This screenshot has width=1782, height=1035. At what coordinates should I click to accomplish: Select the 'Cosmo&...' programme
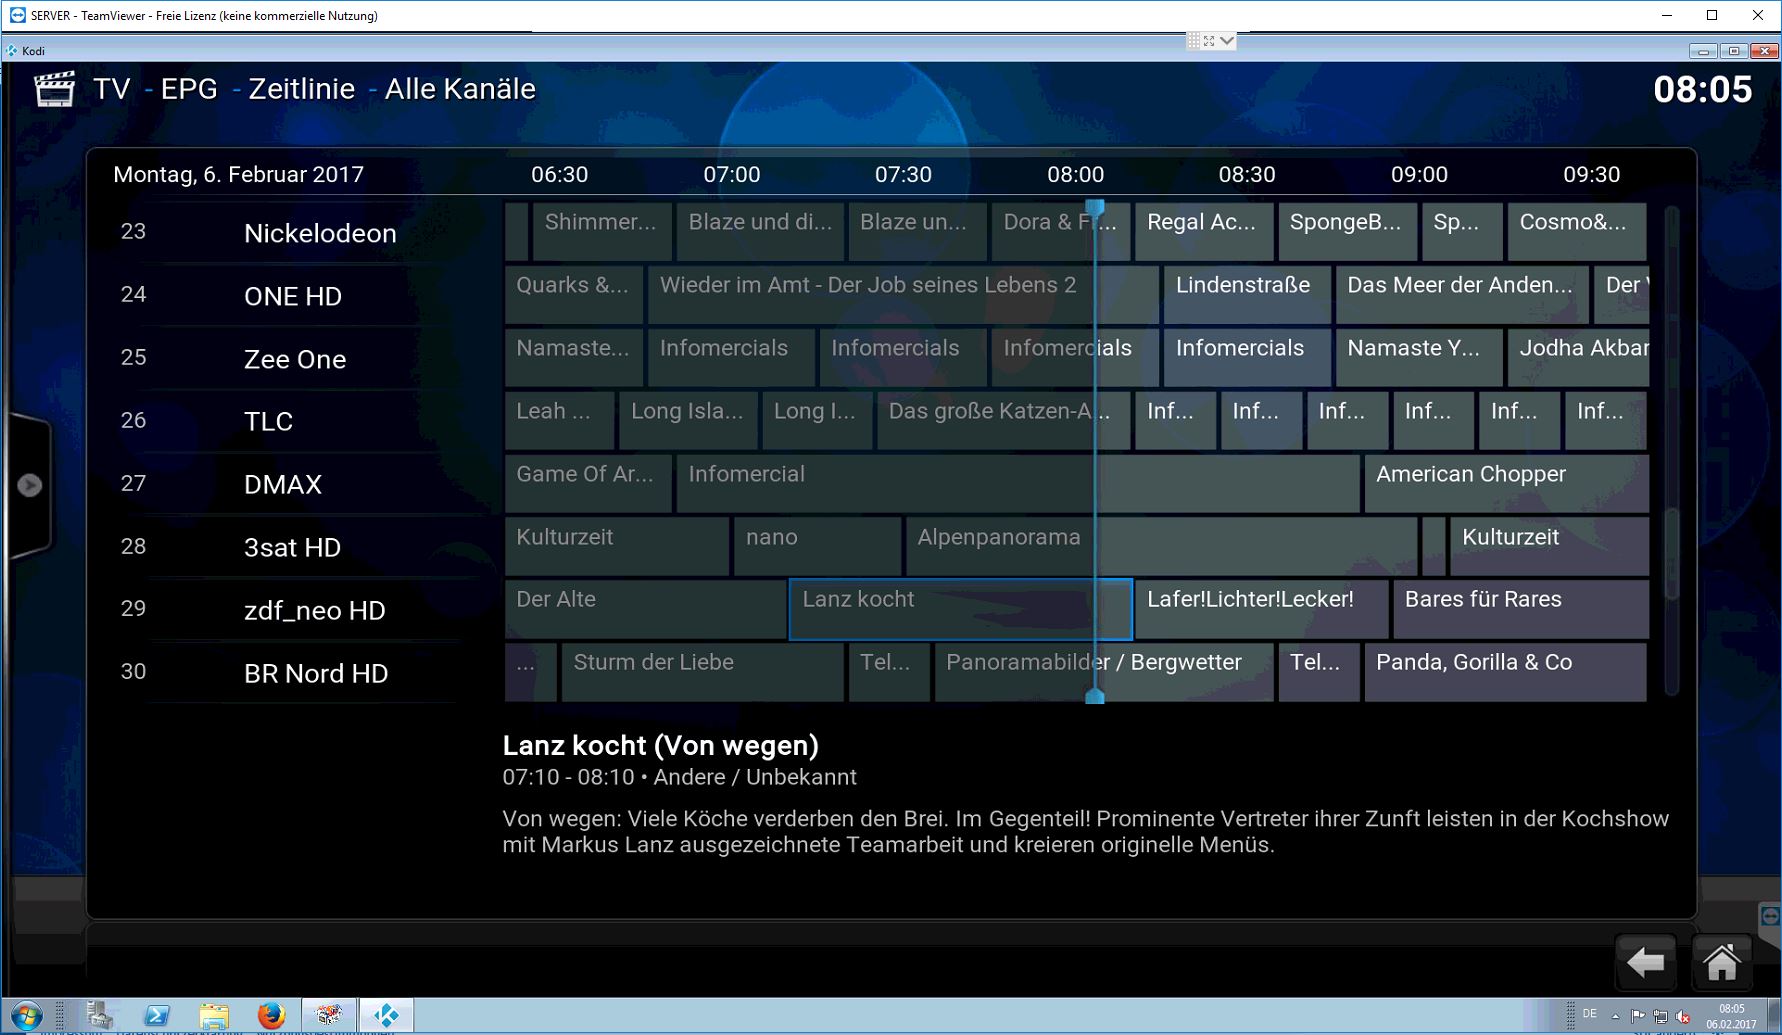[1576, 232]
